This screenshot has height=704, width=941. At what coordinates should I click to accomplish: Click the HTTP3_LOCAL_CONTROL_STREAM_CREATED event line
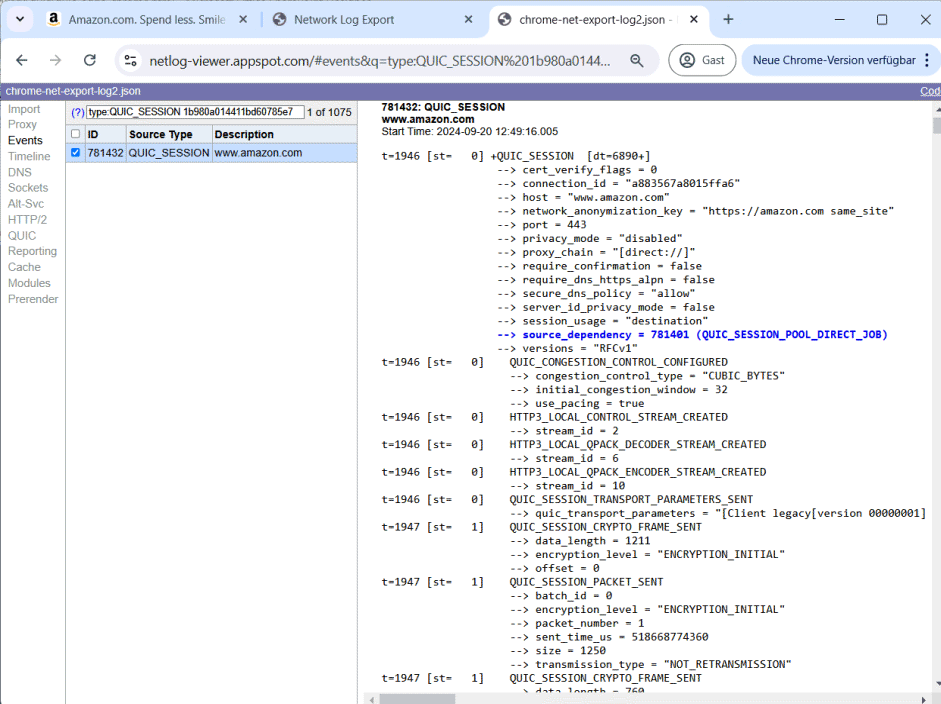coord(618,417)
